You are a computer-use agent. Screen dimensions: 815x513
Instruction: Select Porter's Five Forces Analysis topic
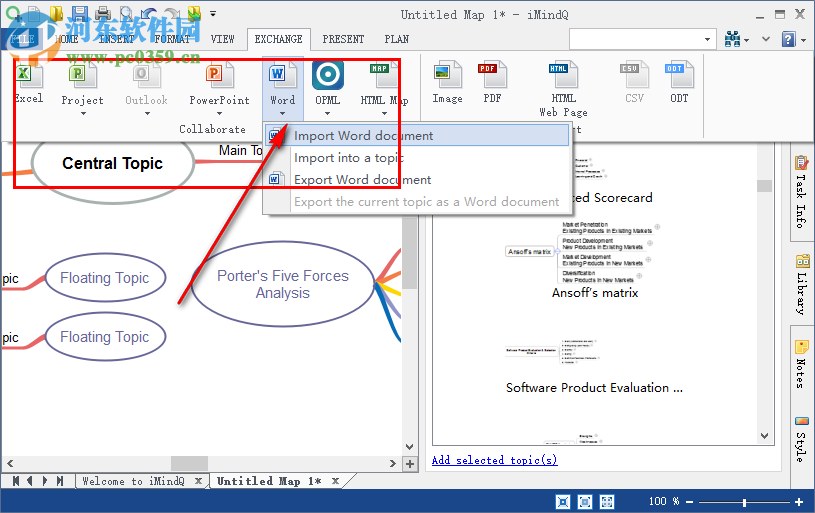283,284
